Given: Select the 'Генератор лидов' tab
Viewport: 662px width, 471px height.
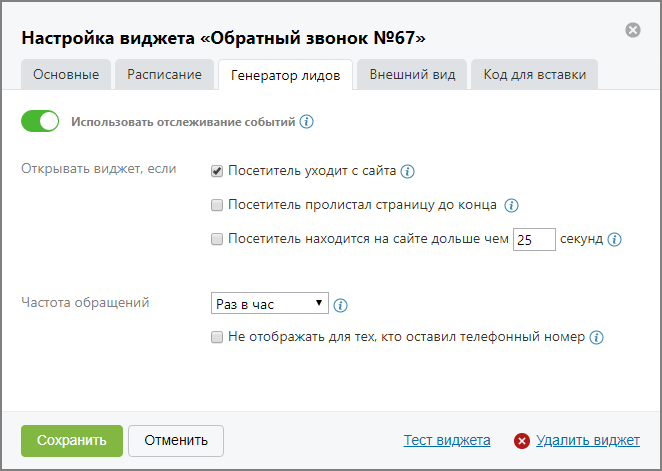Looking at the screenshot, I should point(285,75).
